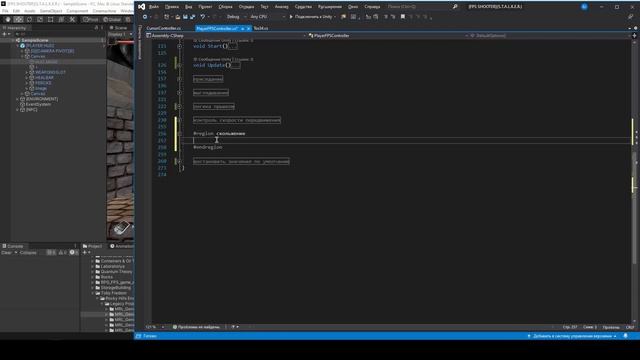
Task: Open the Файл menu in Visual Studio
Action: pos(154,7)
